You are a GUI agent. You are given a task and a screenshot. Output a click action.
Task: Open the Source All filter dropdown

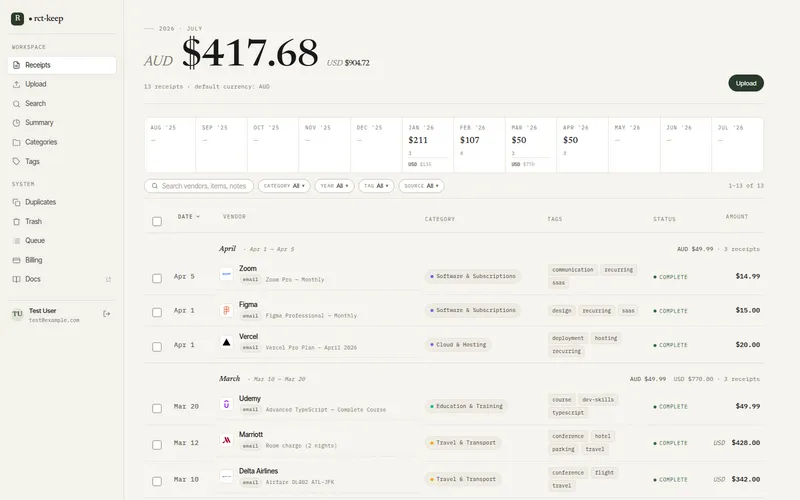tap(421, 186)
